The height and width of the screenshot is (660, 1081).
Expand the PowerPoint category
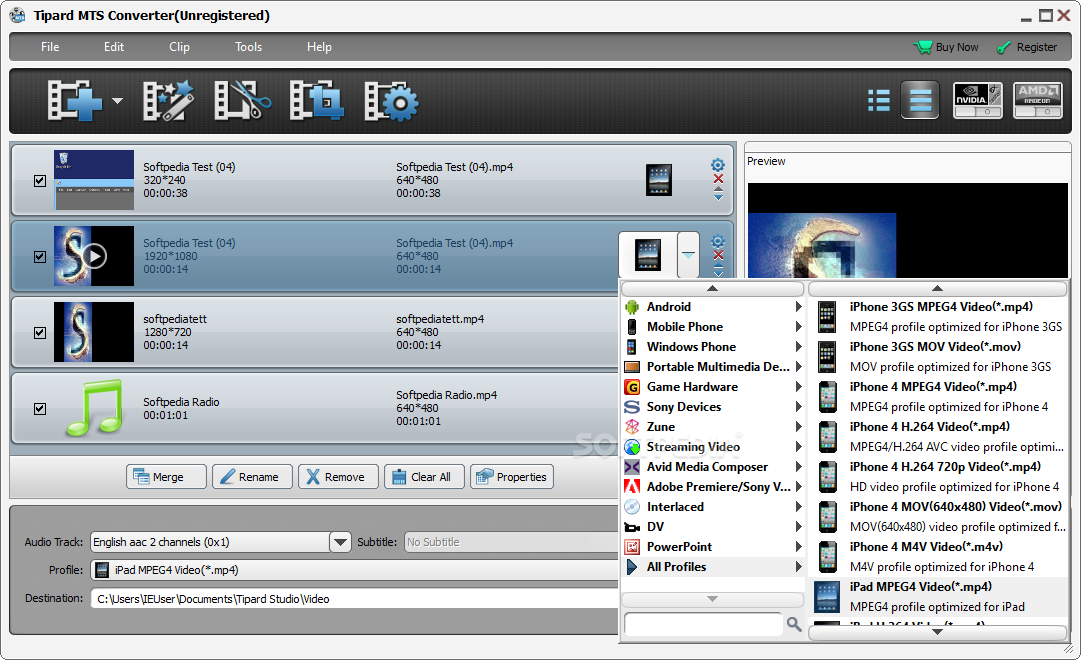714,547
